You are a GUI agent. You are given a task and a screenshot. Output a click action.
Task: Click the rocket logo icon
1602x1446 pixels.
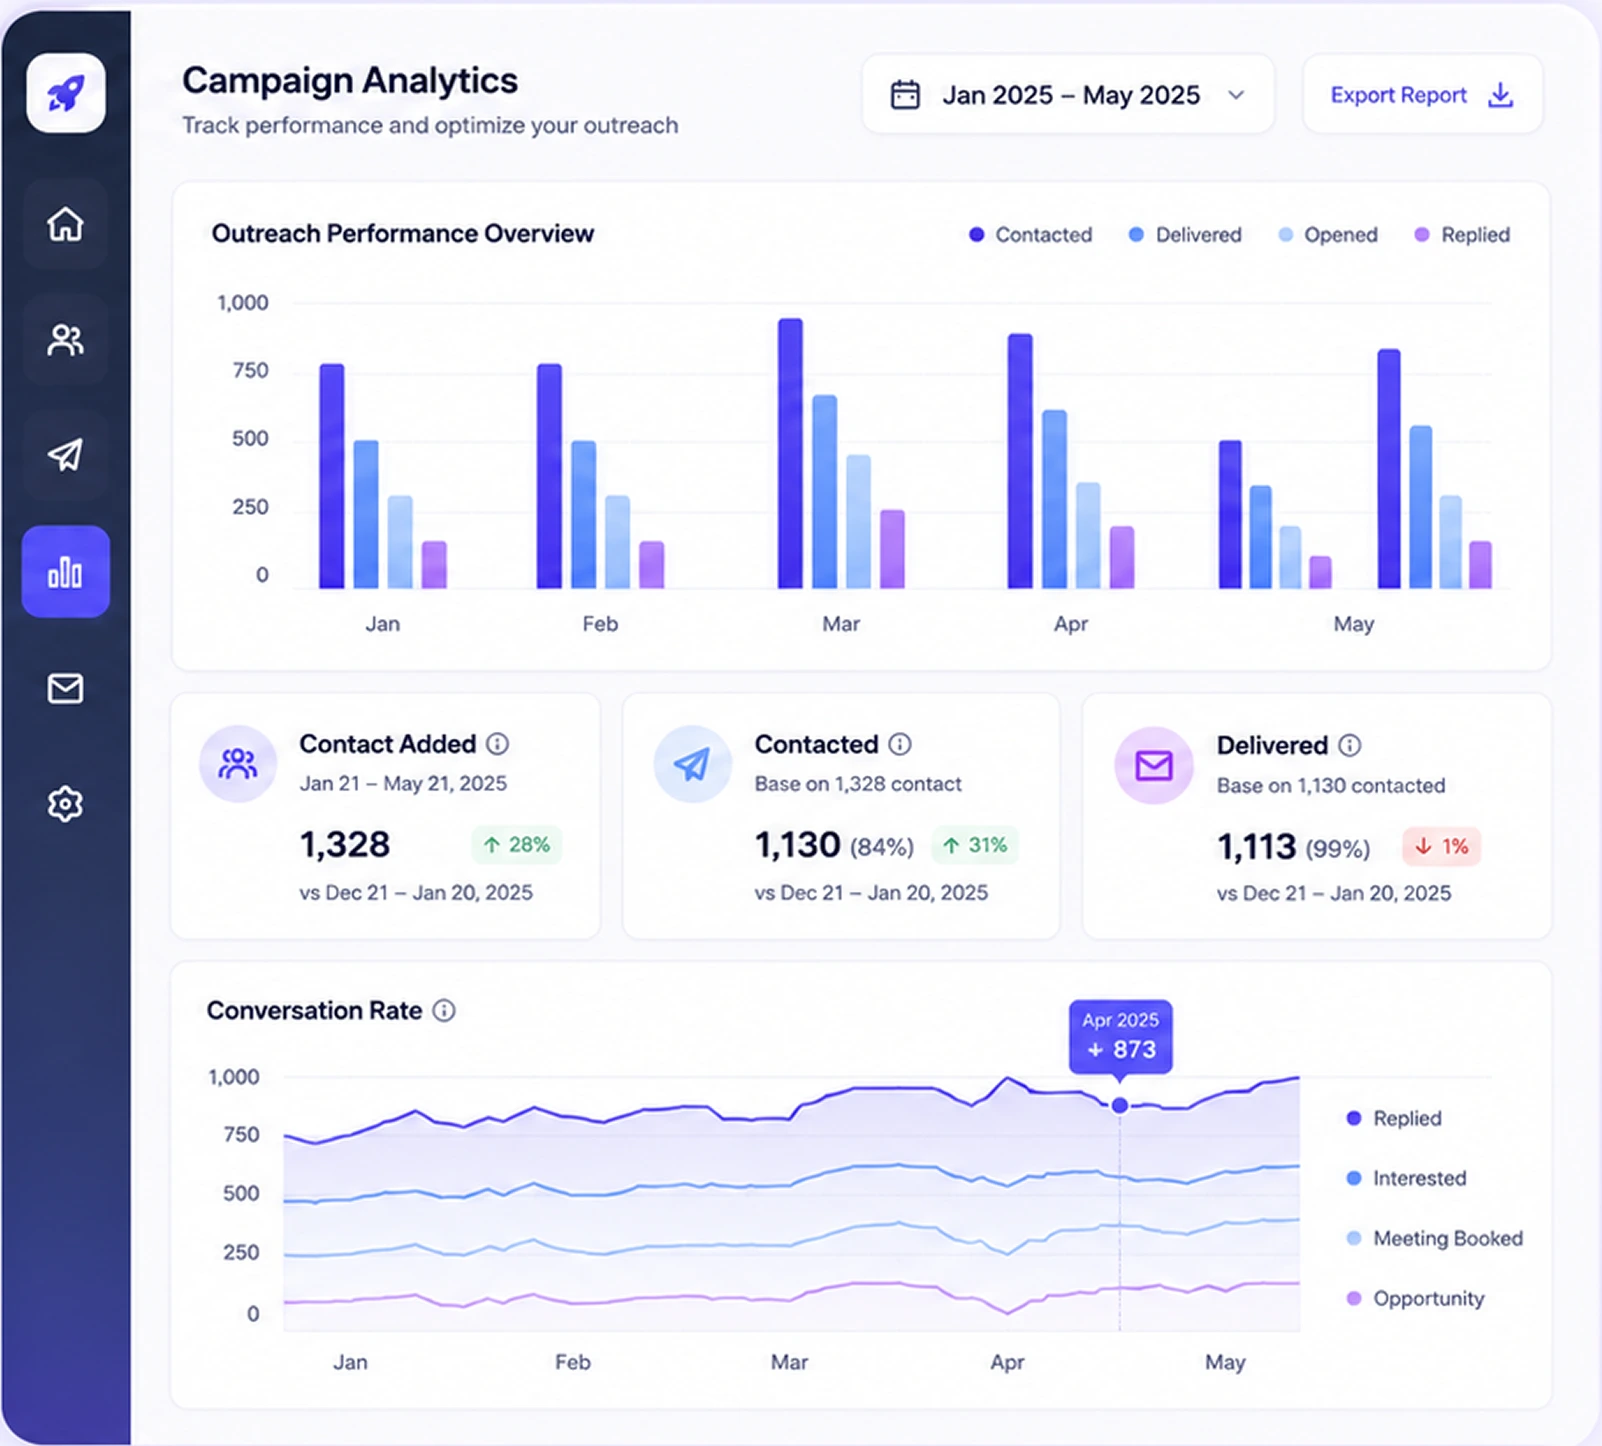pos(66,93)
